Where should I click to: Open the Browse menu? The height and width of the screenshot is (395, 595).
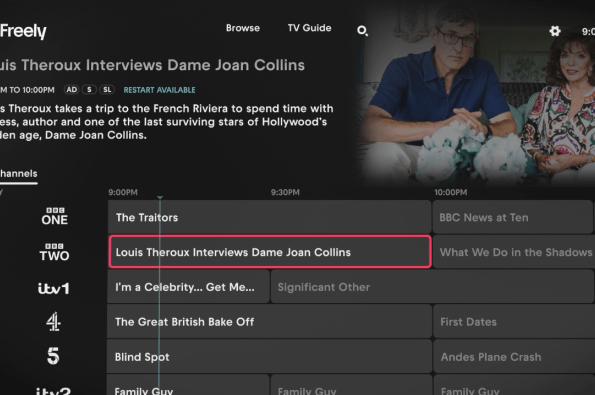point(243,28)
